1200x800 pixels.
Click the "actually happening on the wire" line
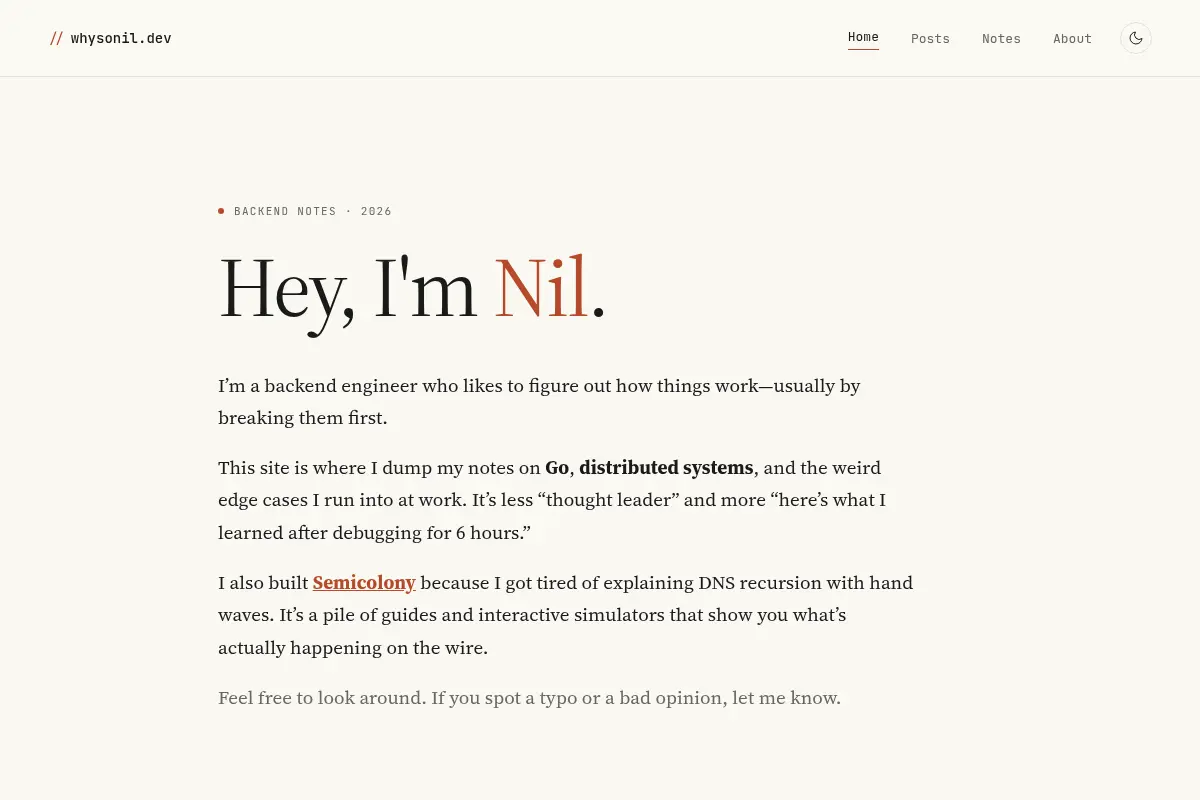click(x=353, y=647)
